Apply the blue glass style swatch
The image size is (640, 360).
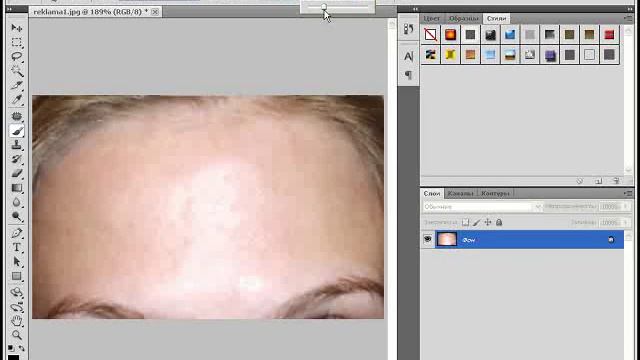tap(510, 35)
